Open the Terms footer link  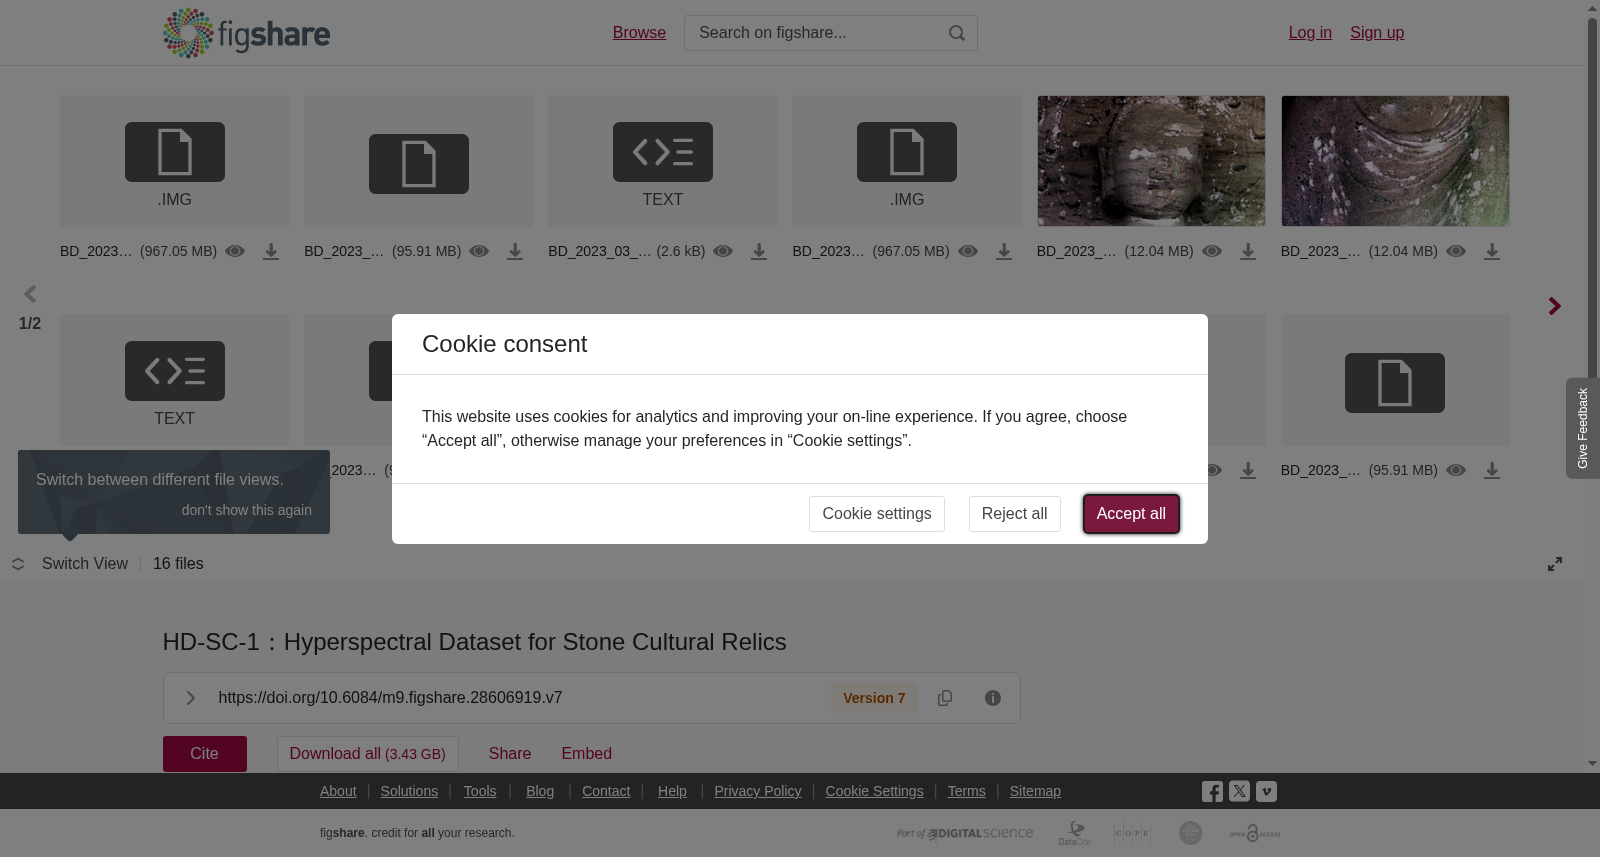tap(967, 791)
